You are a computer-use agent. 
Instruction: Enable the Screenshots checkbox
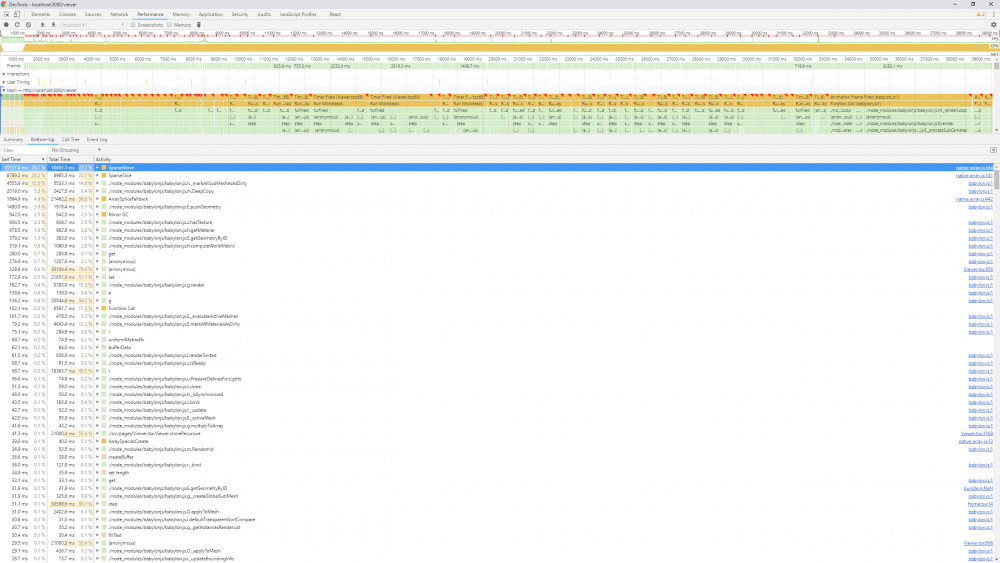pyautogui.click(x=135, y=24)
